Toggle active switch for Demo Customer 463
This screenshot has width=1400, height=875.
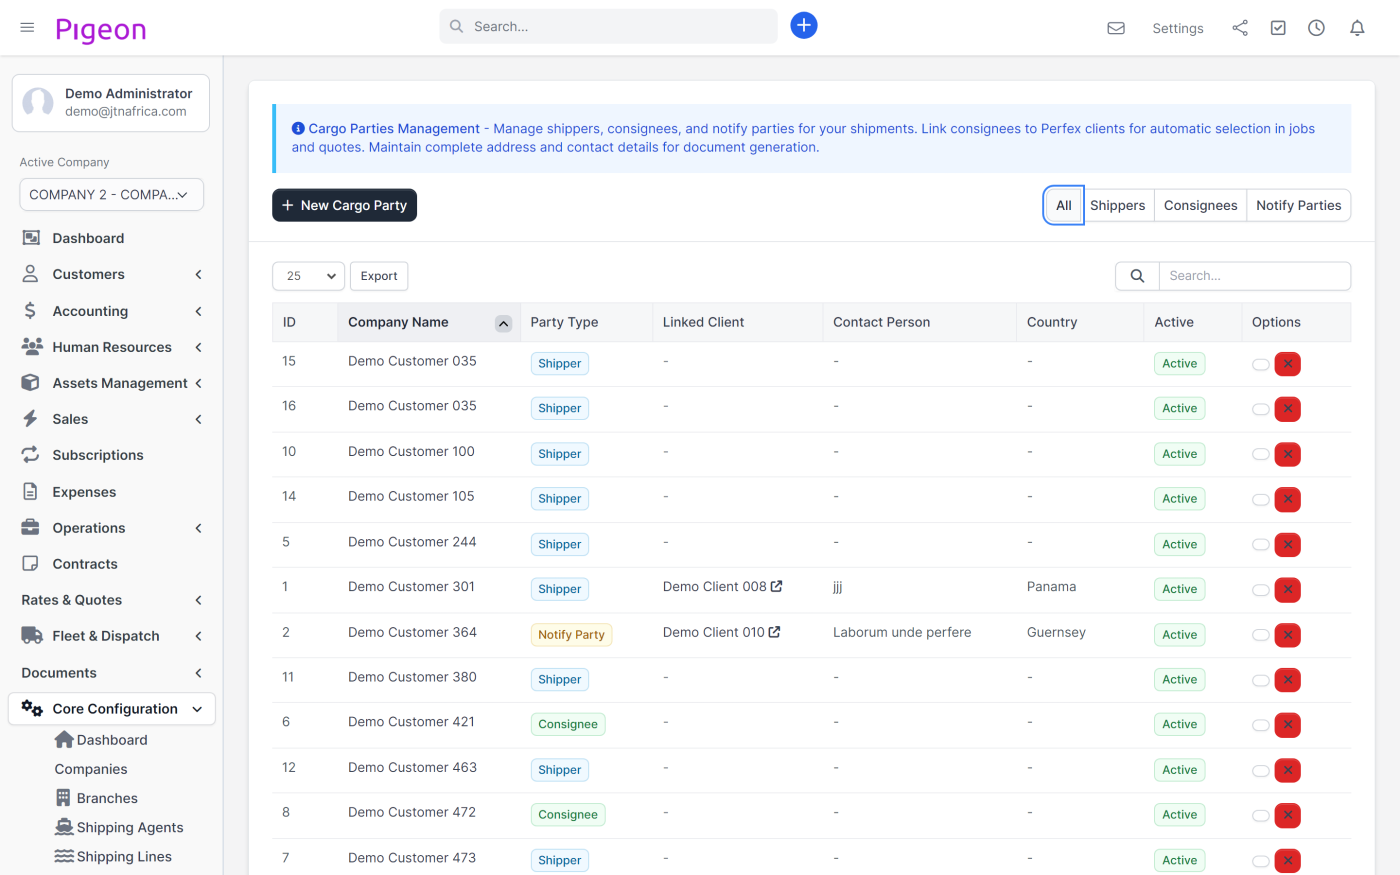(x=1261, y=770)
